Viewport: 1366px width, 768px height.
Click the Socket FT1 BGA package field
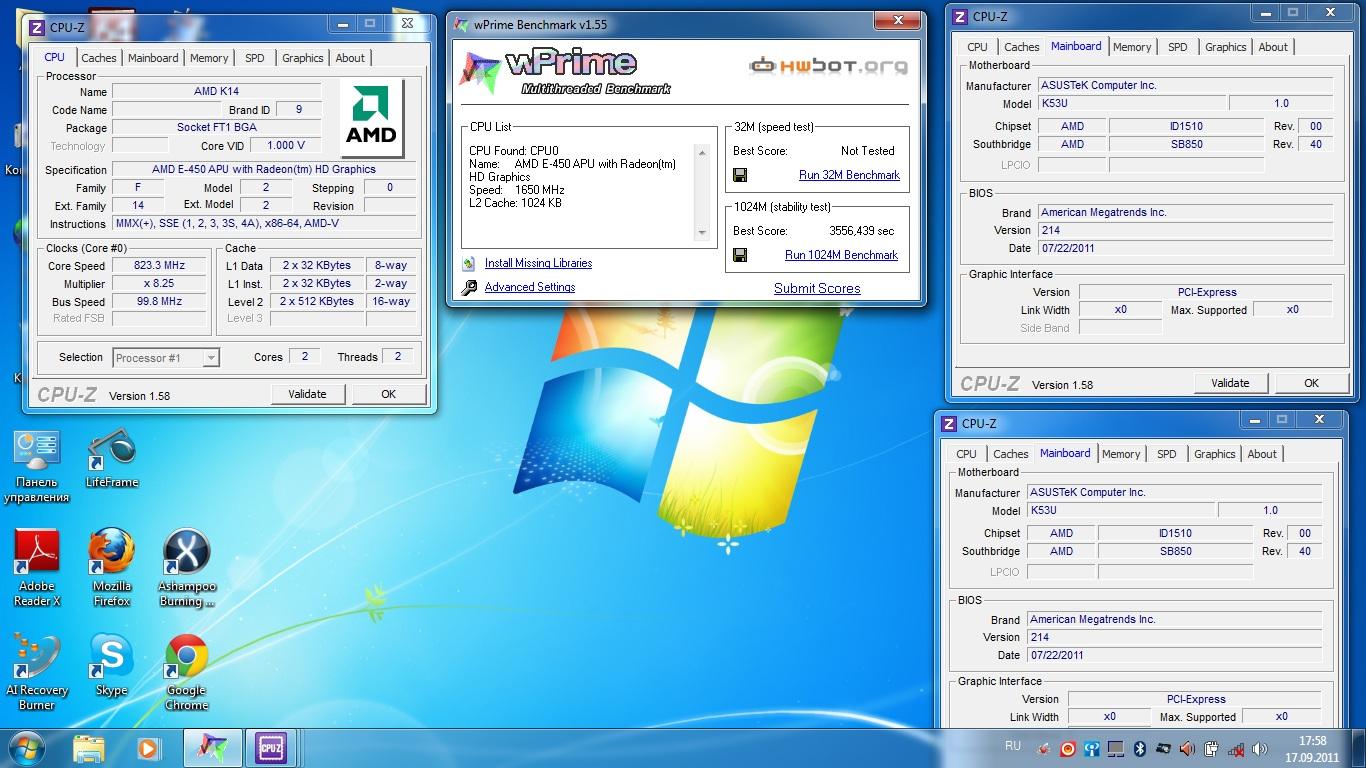216,127
